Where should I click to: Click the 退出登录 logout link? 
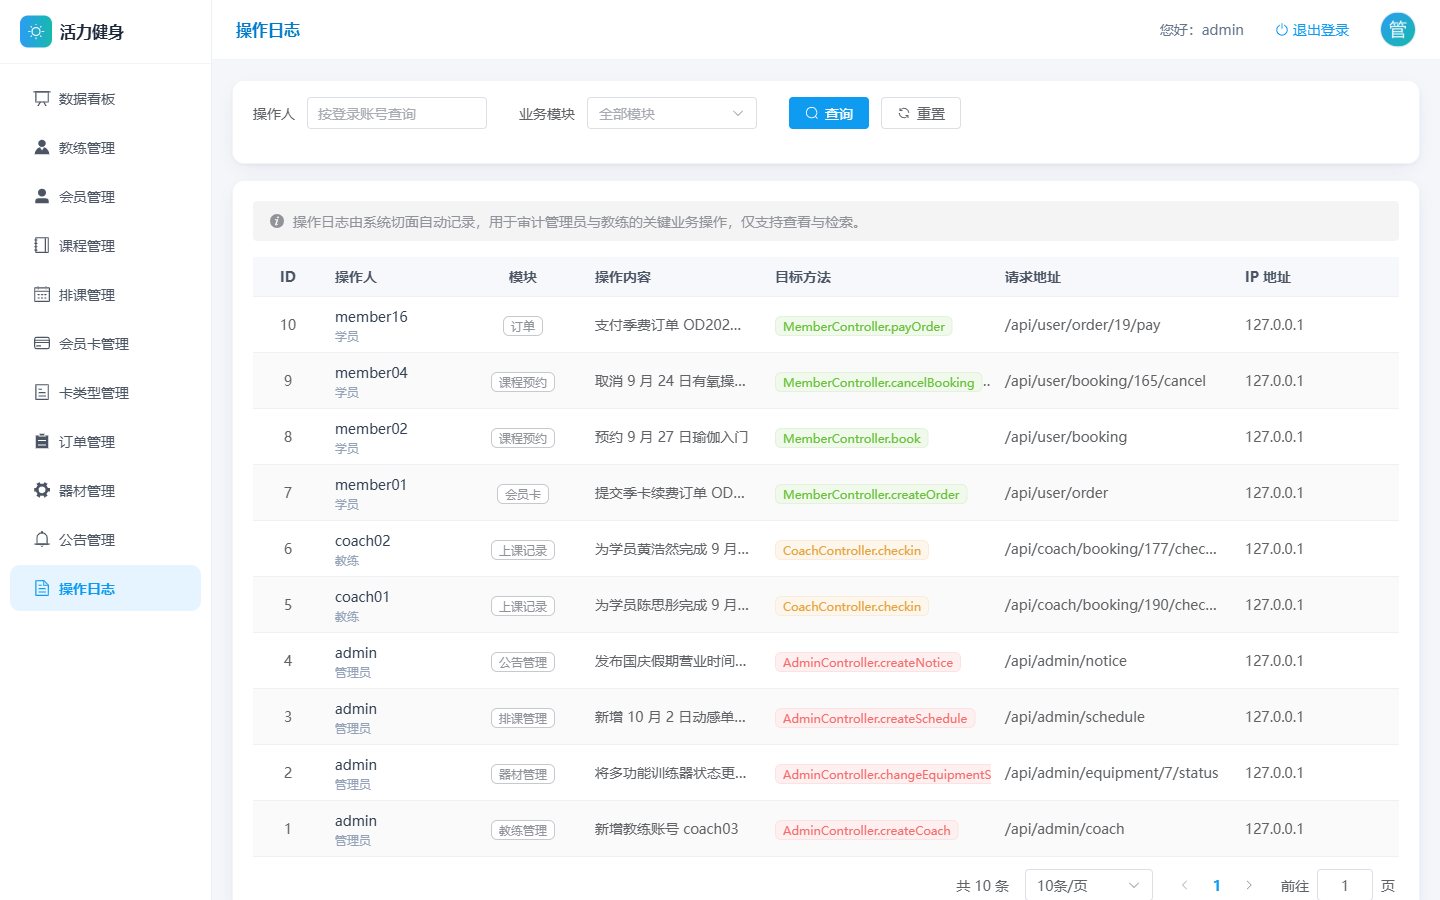pyautogui.click(x=1312, y=30)
